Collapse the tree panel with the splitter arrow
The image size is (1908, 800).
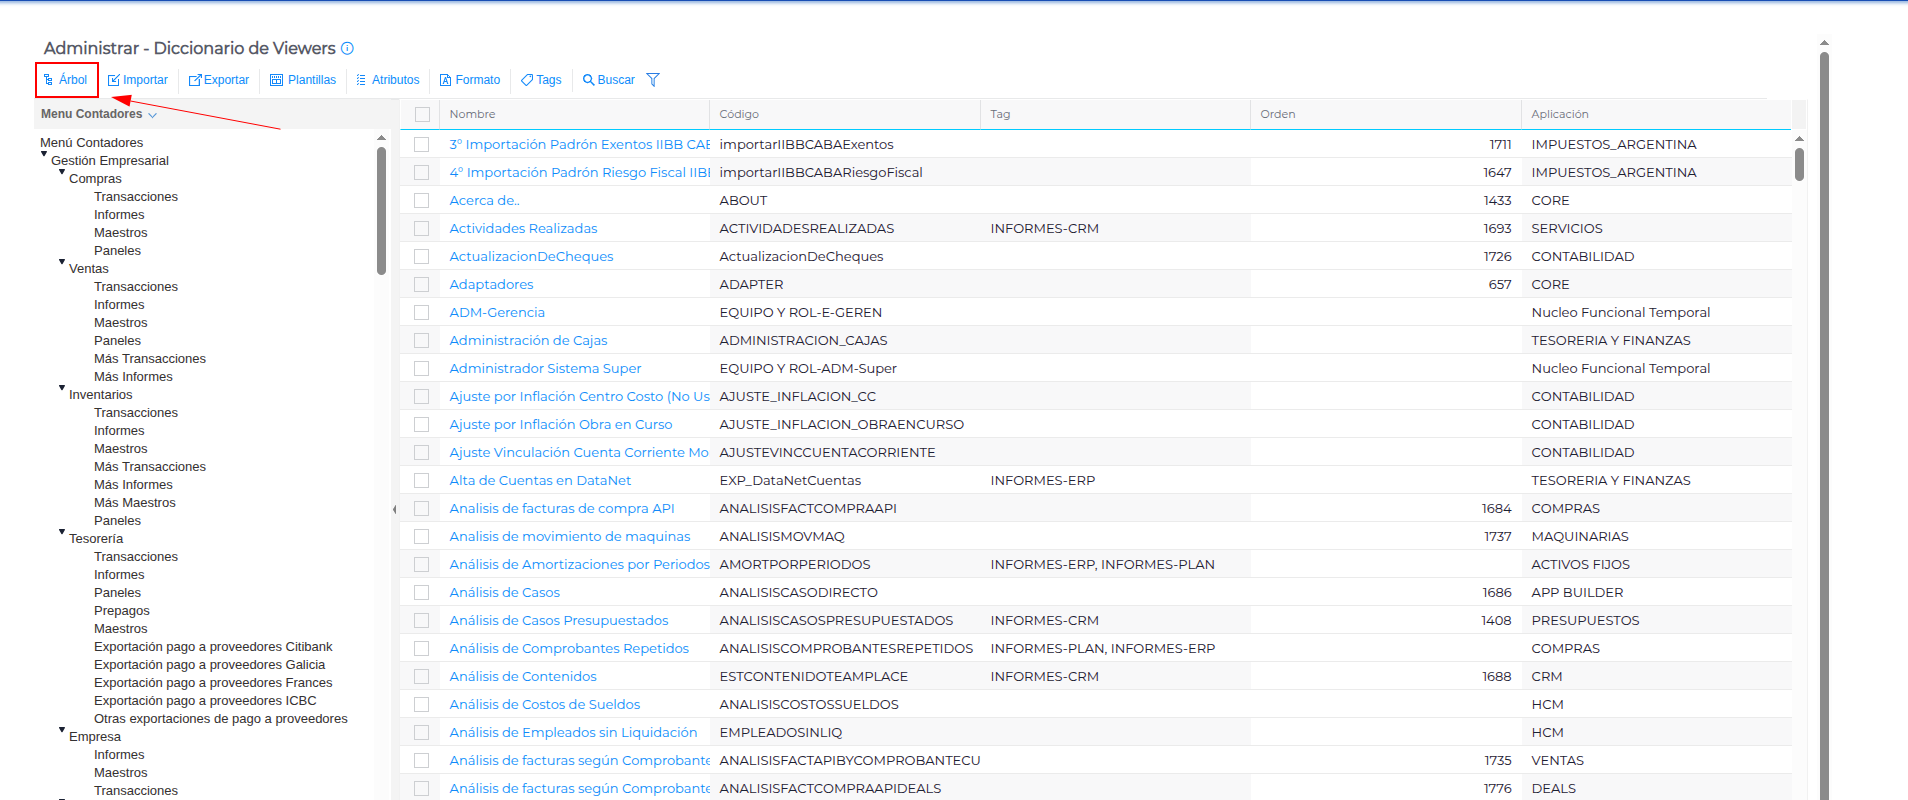tap(394, 510)
